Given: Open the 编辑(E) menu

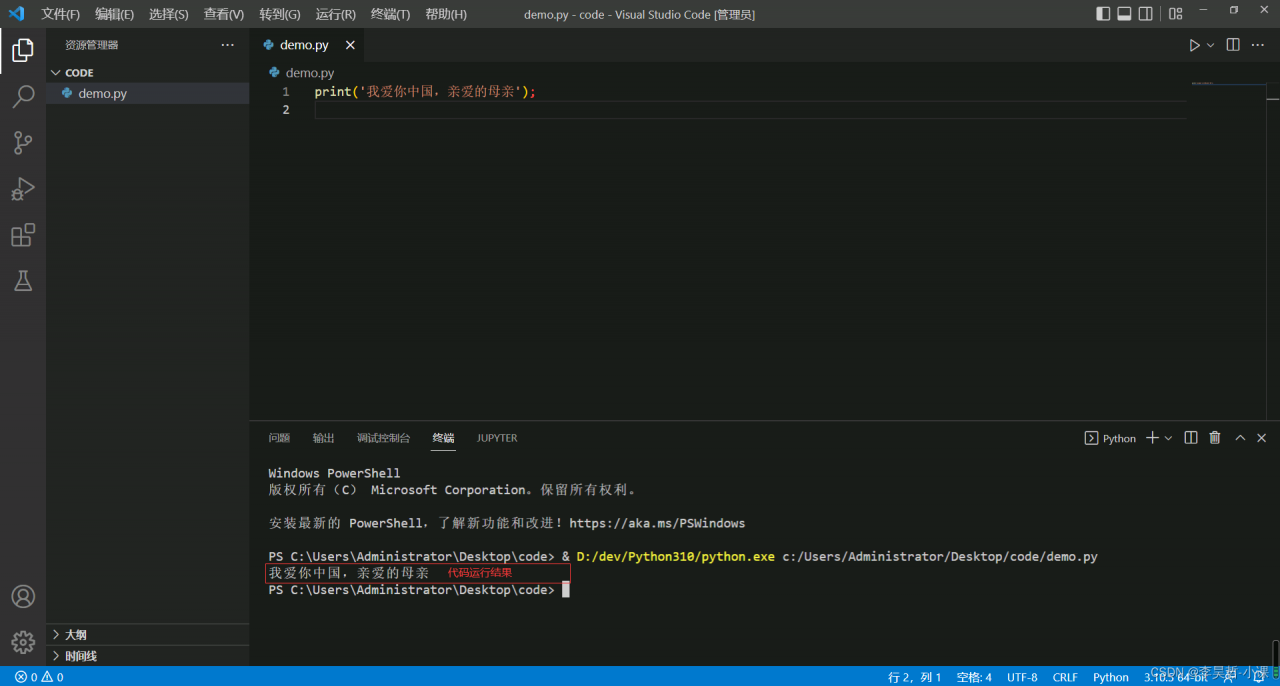Looking at the screenshot, I should point(115,14).
